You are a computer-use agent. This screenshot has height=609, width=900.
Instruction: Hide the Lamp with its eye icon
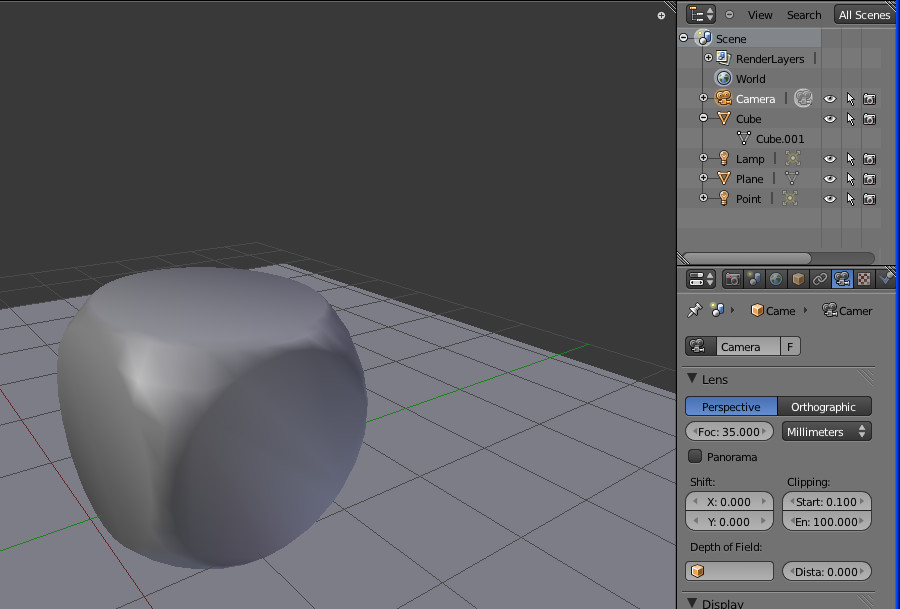[829, 159]
